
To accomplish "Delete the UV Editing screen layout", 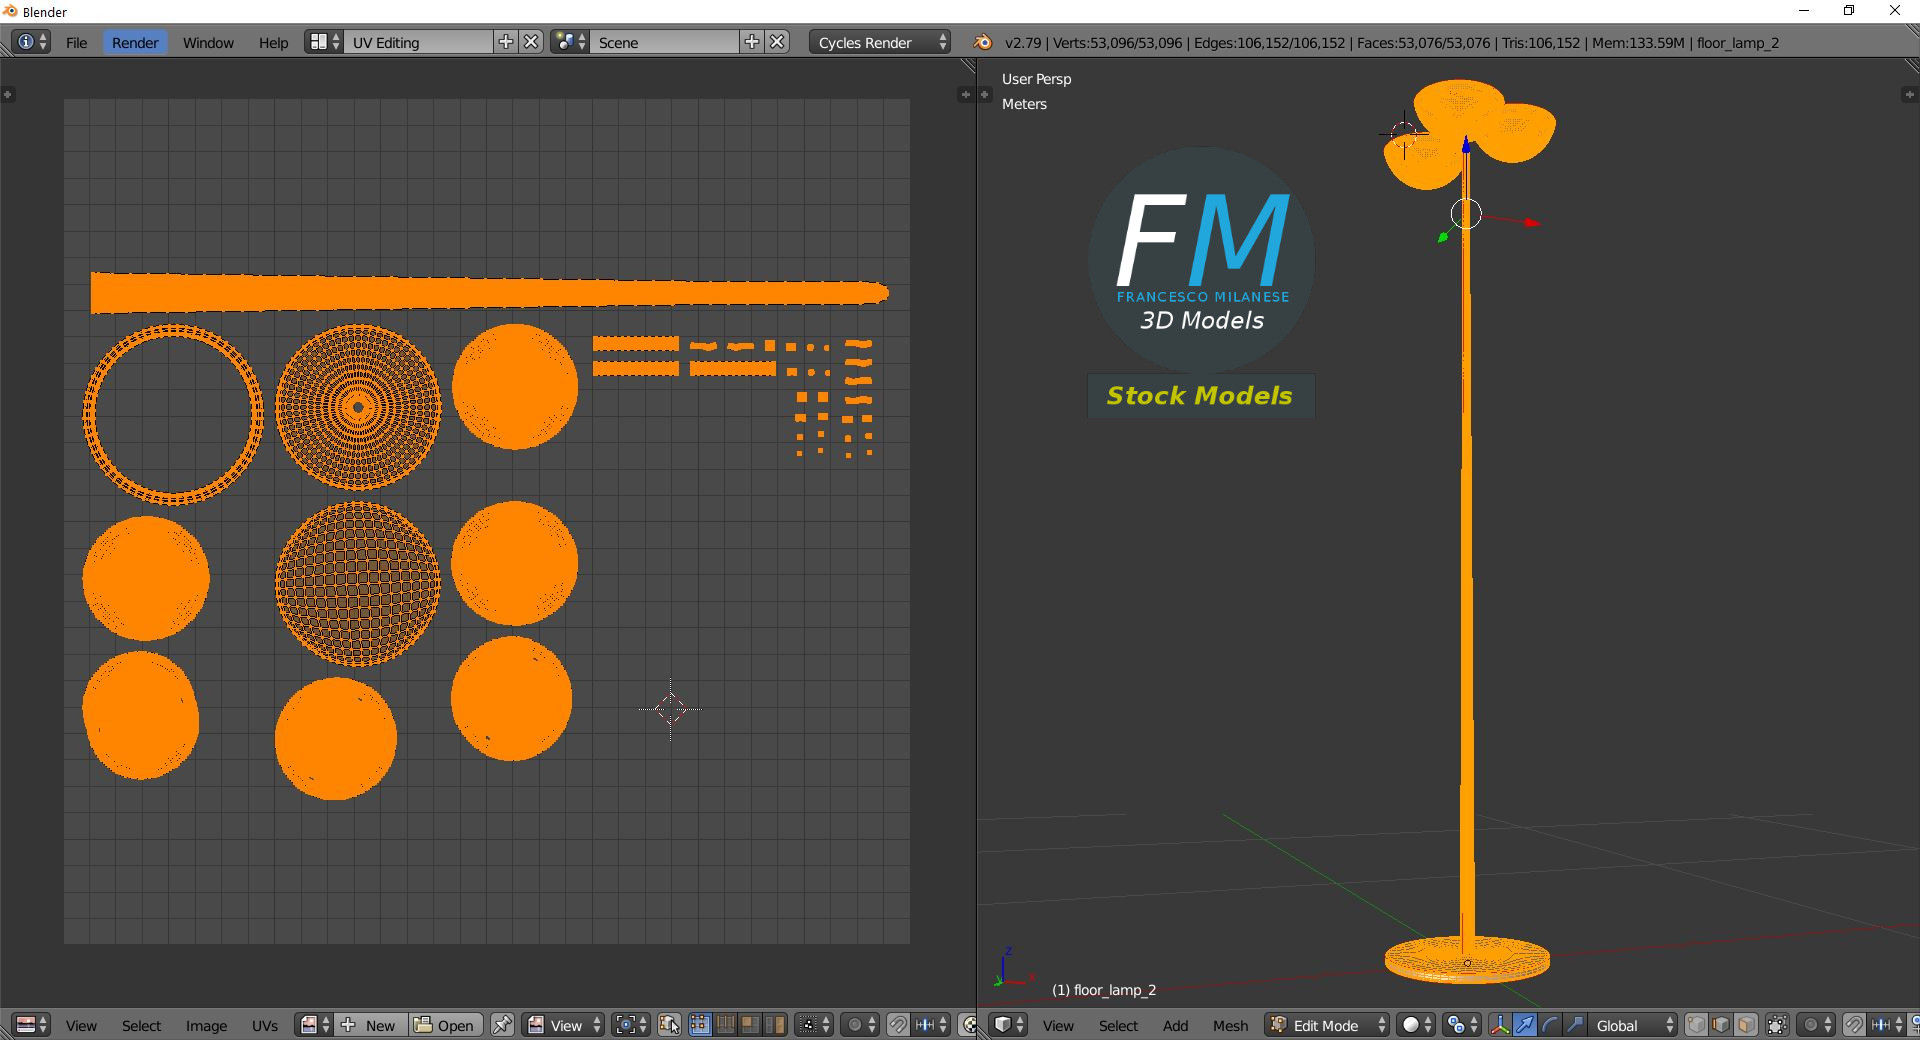I will coord(532,42).
